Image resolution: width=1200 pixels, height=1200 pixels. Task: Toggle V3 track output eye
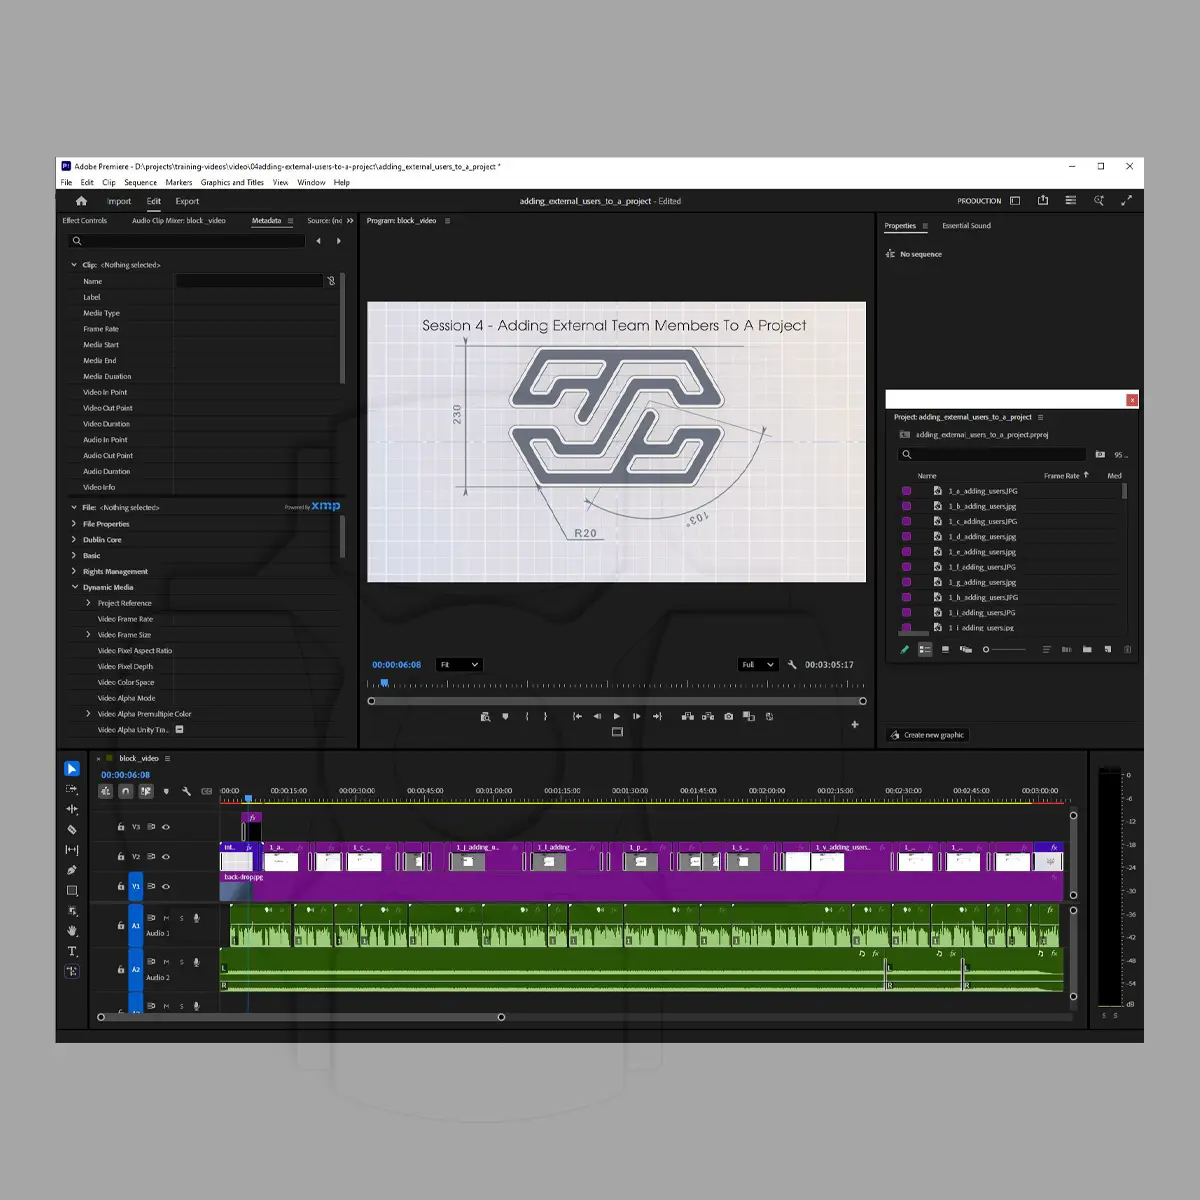[166, 827]
